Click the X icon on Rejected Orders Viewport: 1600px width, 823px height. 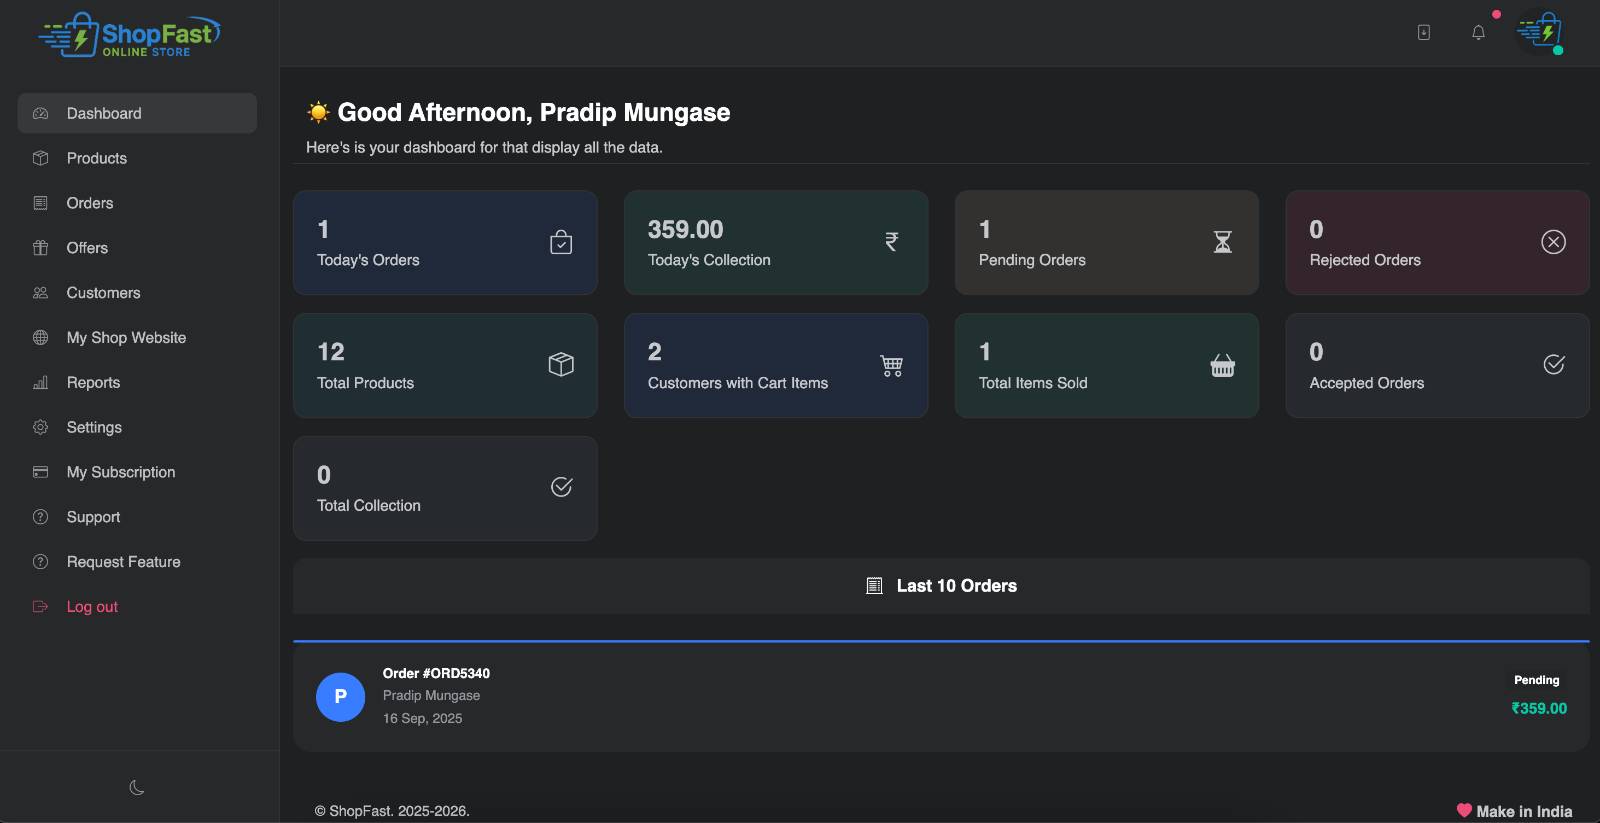coord(1553,242)
